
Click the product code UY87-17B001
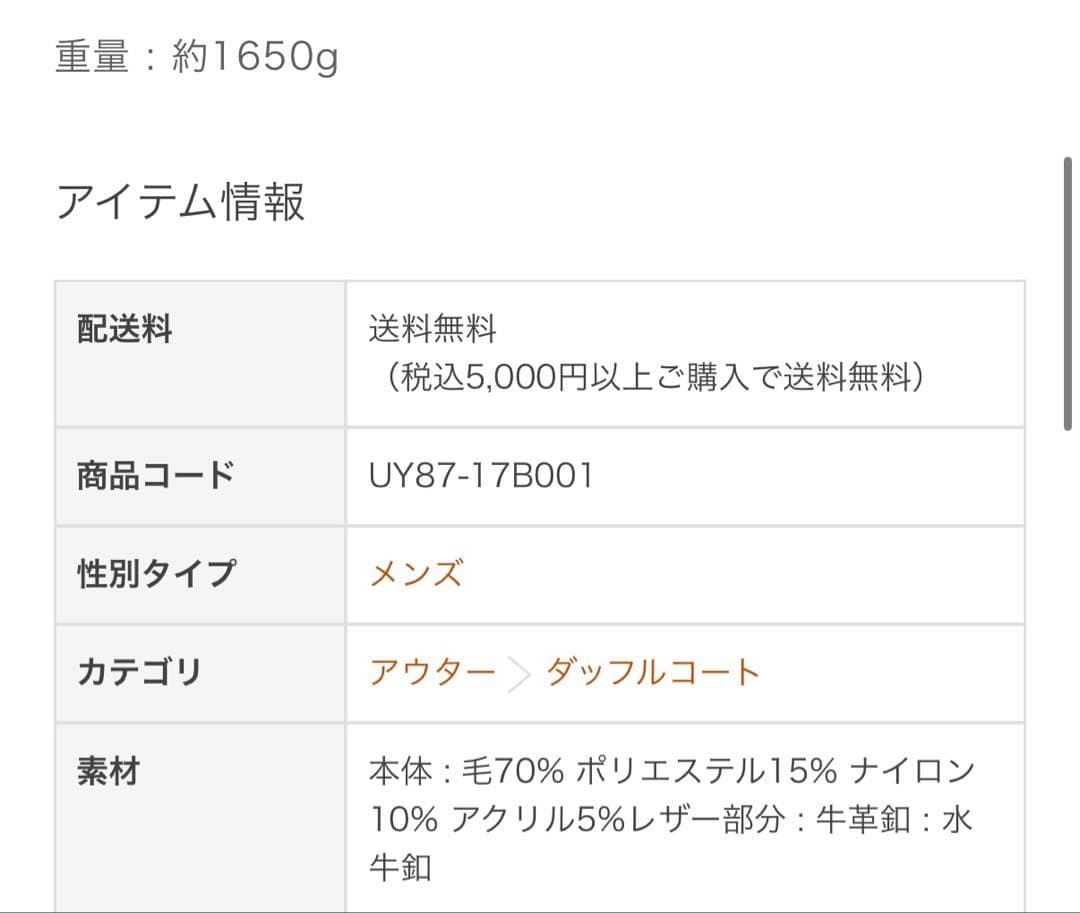point(482,476)
